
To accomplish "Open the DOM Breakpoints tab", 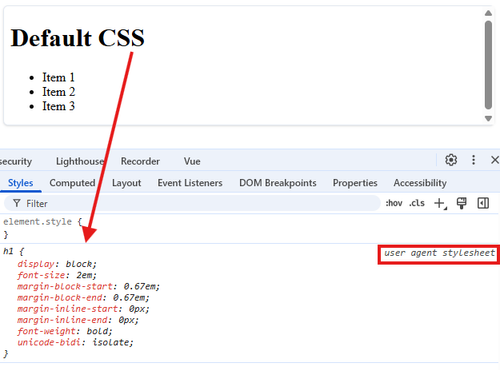I will [278, 183].
